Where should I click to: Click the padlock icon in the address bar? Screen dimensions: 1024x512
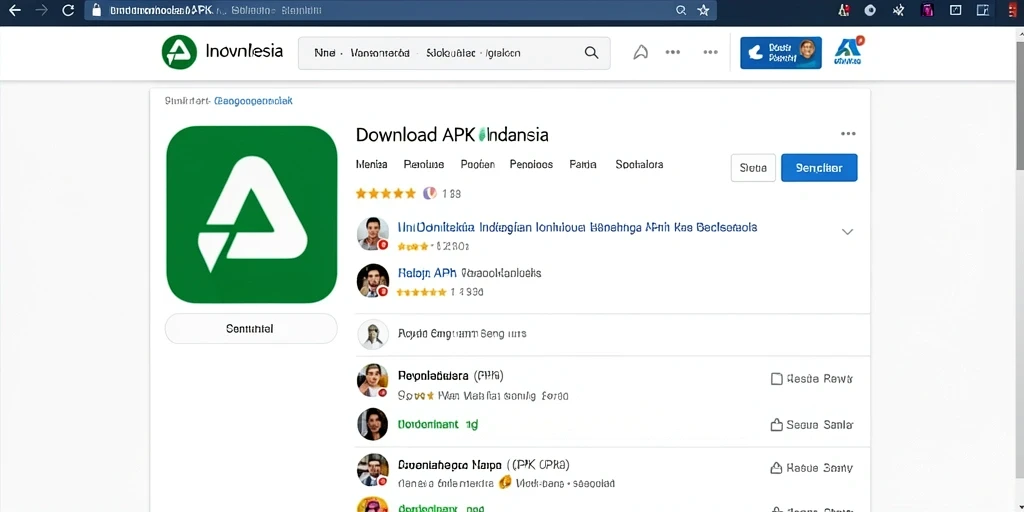pos(97,10)
